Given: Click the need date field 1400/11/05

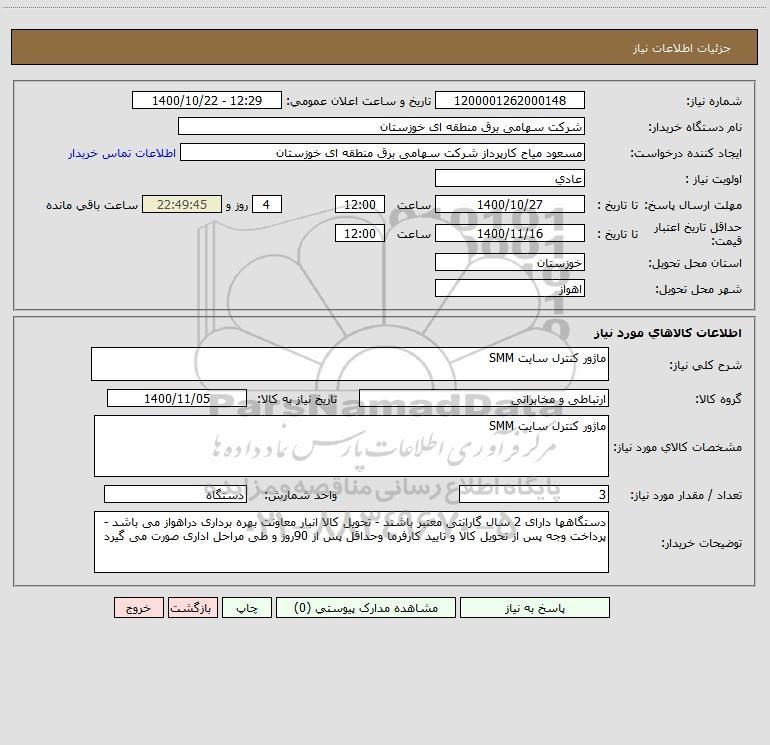Looking at the screenshot, I should click(x=177, y=398).
